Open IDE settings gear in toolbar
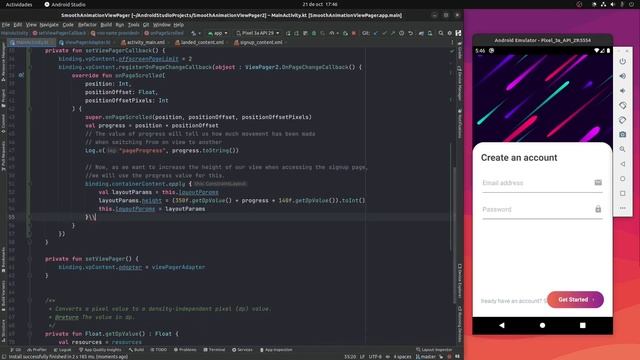The width and height of the screenshot is (640, 360). (449, 33)
